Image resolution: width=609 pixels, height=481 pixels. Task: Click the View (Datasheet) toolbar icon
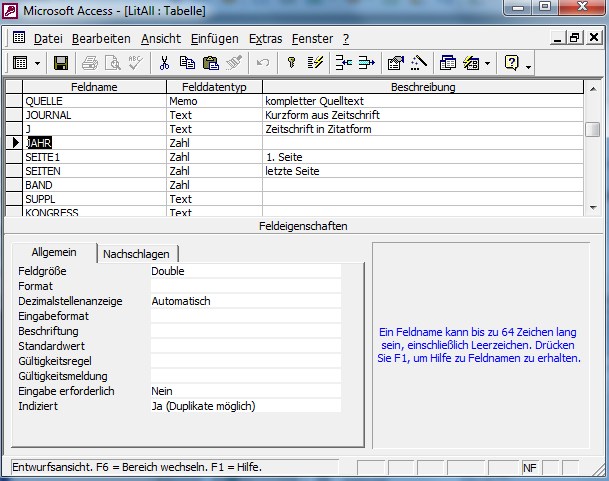(x=20, y=63)
